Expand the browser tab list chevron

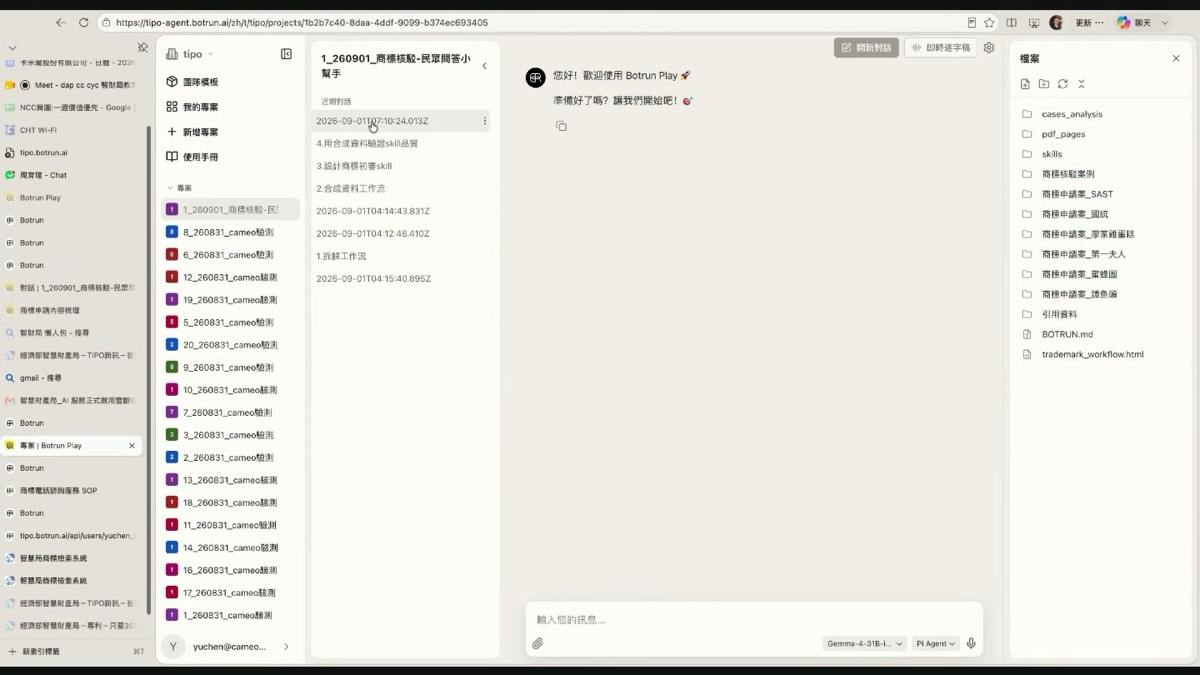point(12,47)
